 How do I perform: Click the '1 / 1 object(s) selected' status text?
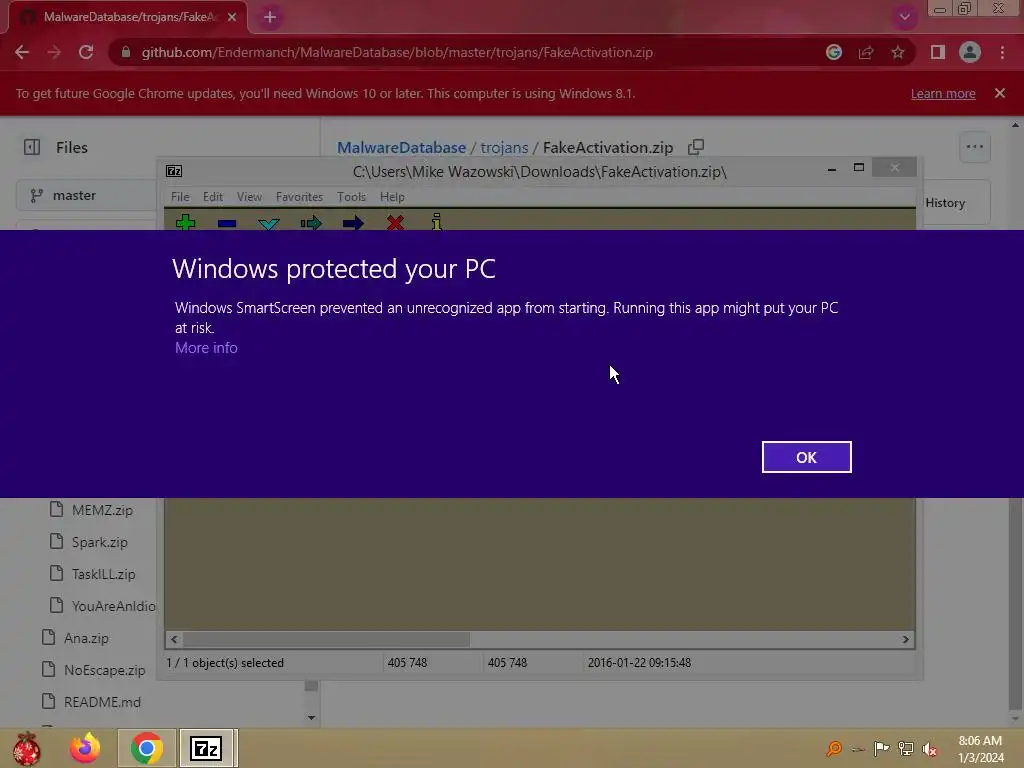[225, 663]
